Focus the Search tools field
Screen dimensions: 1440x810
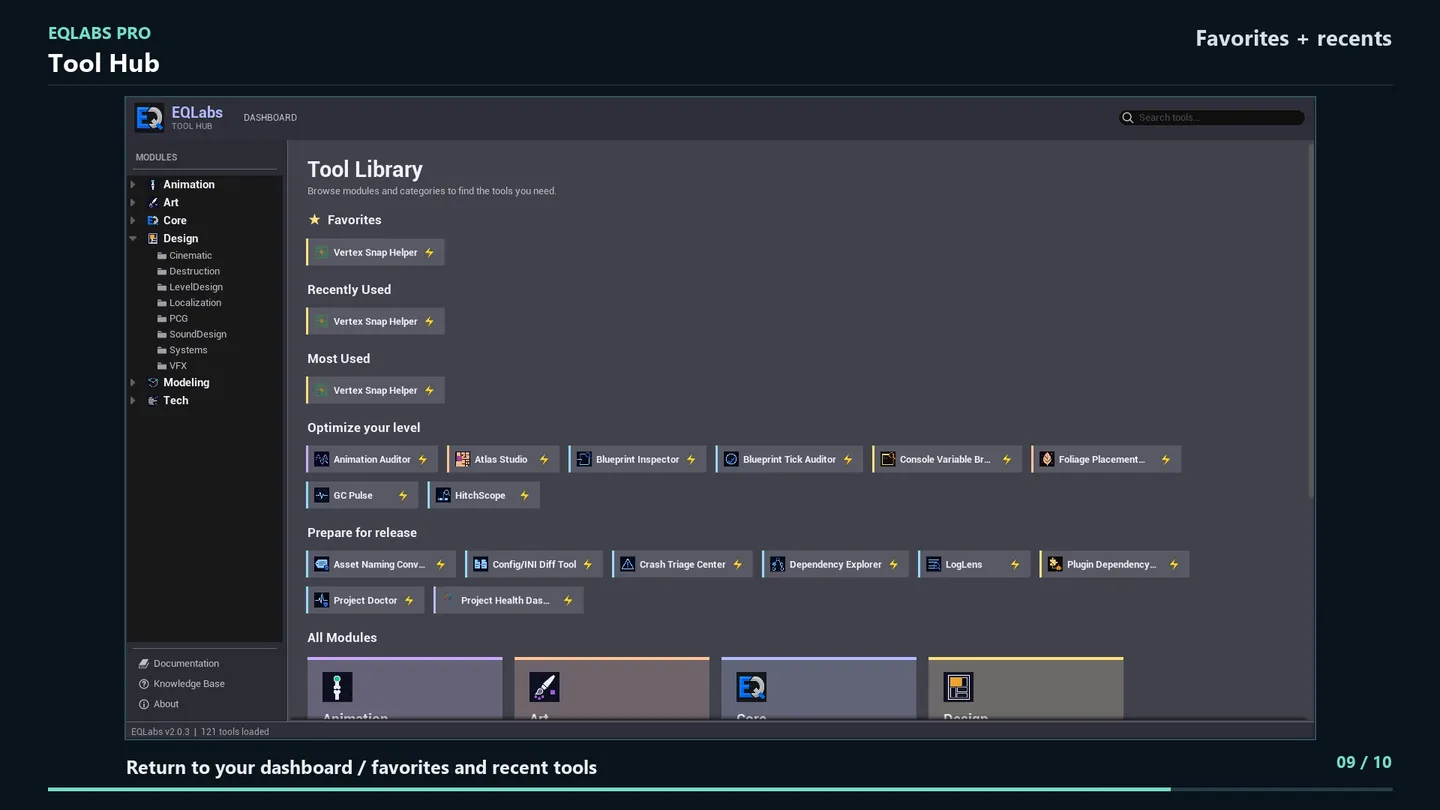pyautogui.click(x=1211, y=117)
